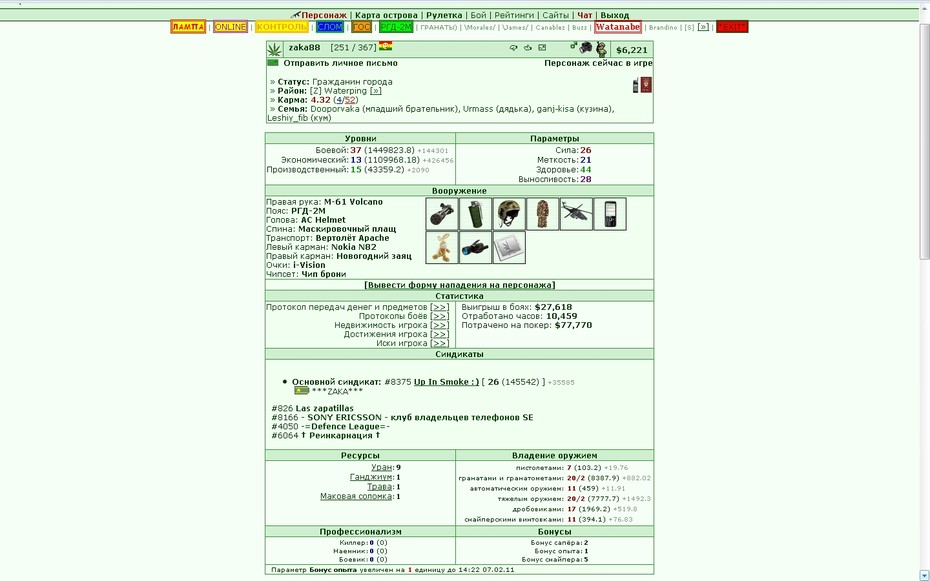Open Иски игрока [>>] link
Screen dimensions: 930x581
coord(439,343)
